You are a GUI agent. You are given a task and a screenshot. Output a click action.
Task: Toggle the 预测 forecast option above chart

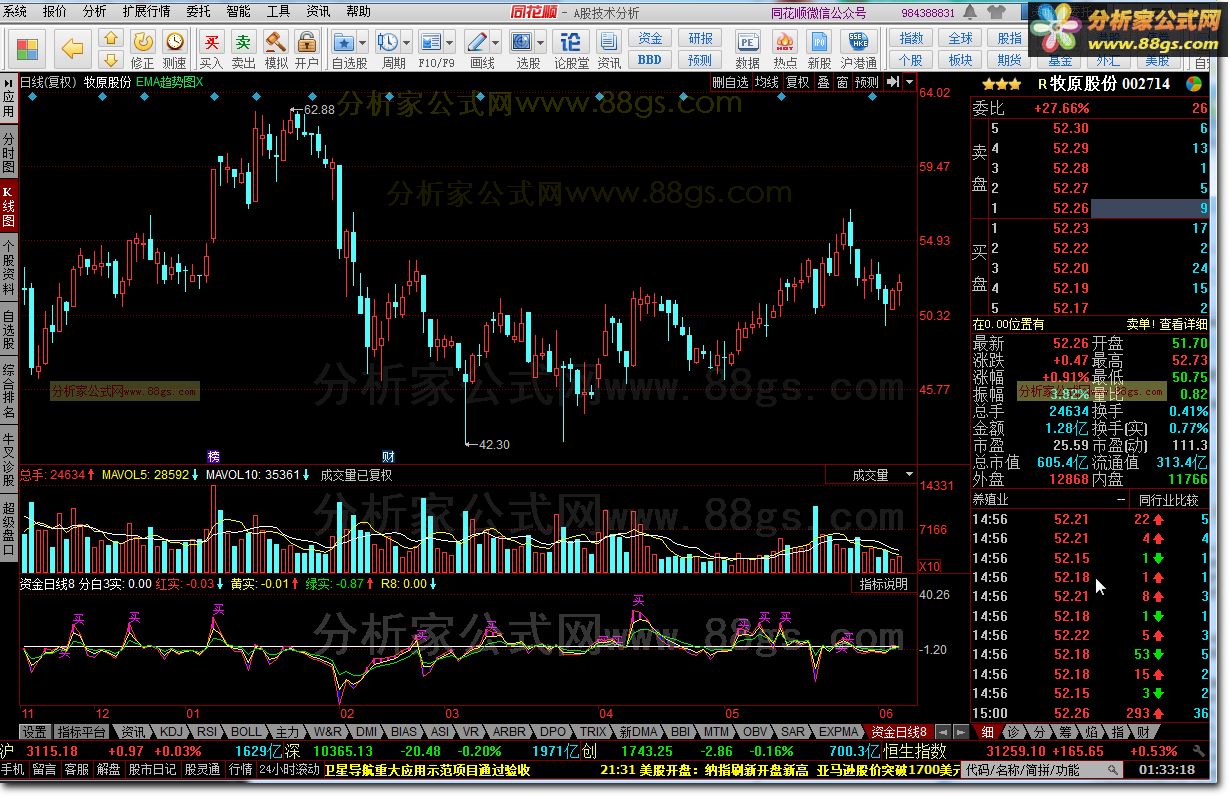pyautogui.click(x=866, y=82)
